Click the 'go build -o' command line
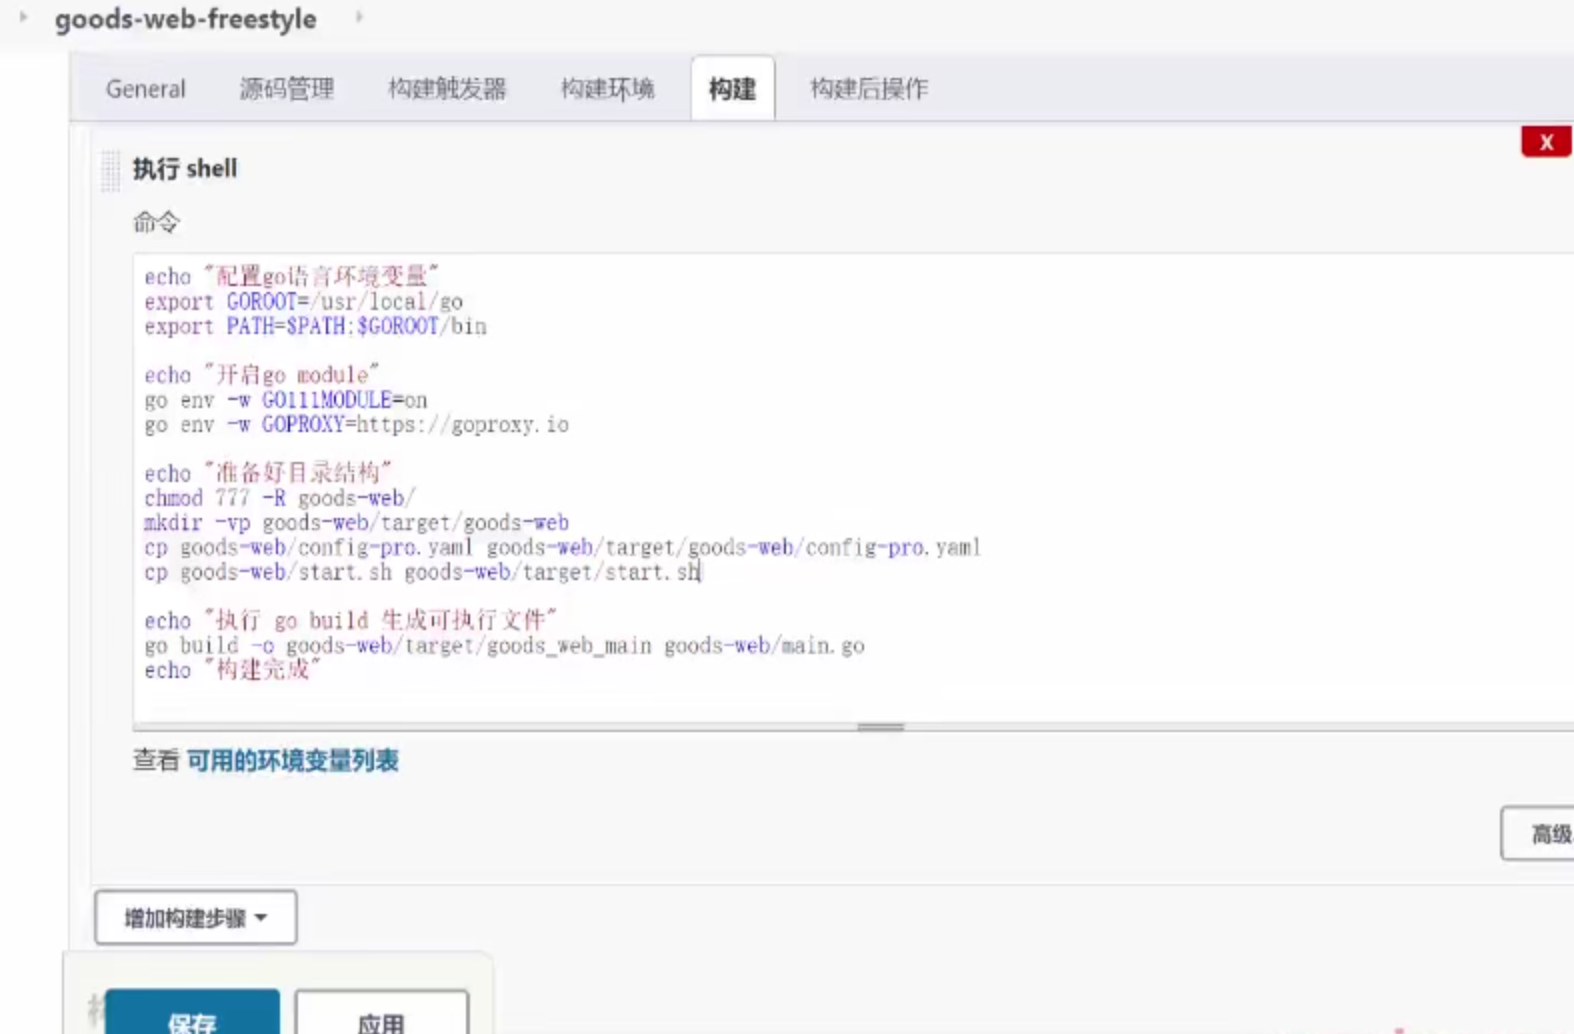The height and width of the screenshot is (1034, 1574). pos(505,646)
